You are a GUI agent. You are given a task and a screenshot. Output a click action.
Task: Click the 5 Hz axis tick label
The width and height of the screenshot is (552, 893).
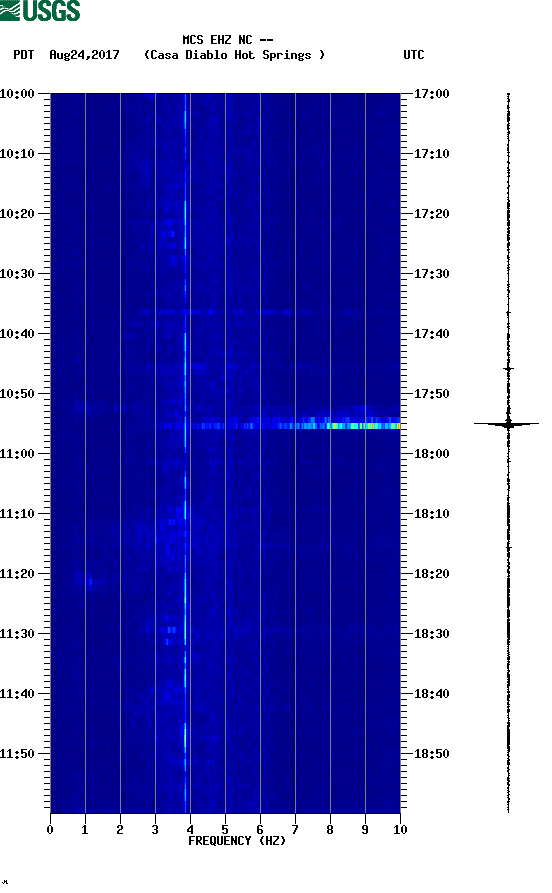(225, 829)
